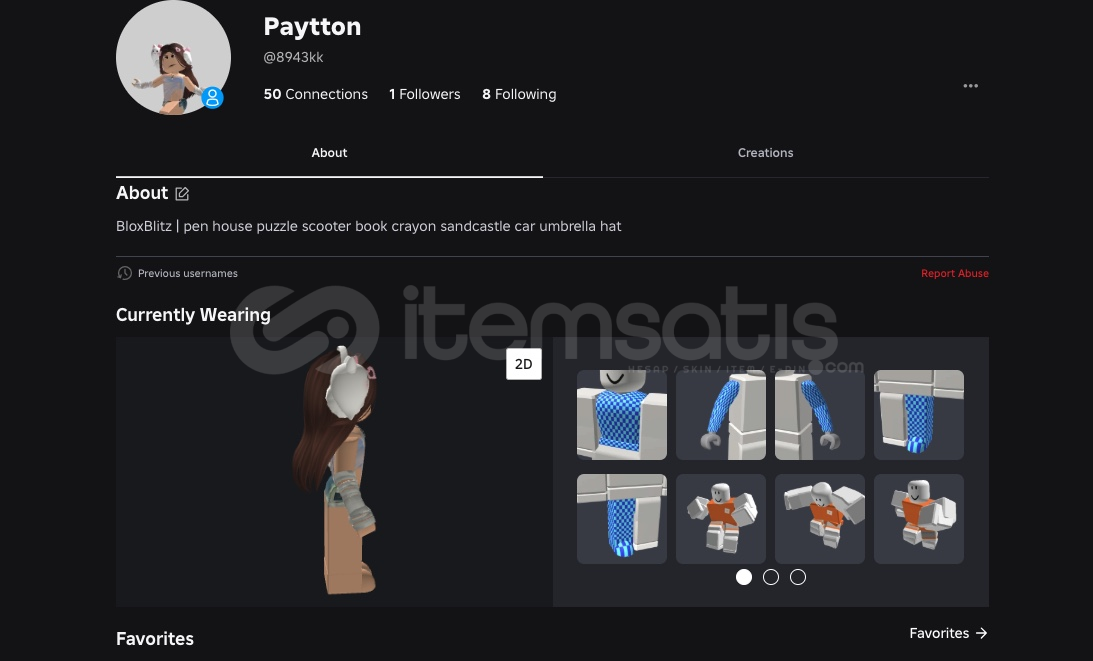1093x661 pixels.
Task: Jump to the third carousel page dot
Action: (798, 577)
